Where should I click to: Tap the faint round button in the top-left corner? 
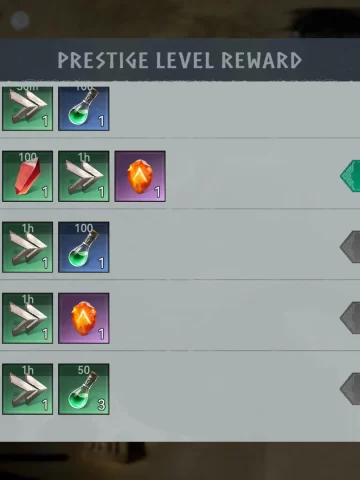point(20,20)
